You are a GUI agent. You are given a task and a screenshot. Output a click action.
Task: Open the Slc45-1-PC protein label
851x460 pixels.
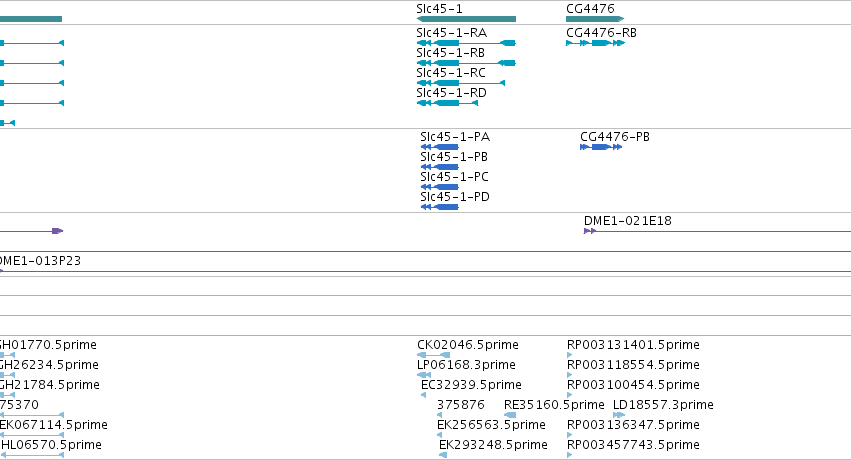[454, 177]
